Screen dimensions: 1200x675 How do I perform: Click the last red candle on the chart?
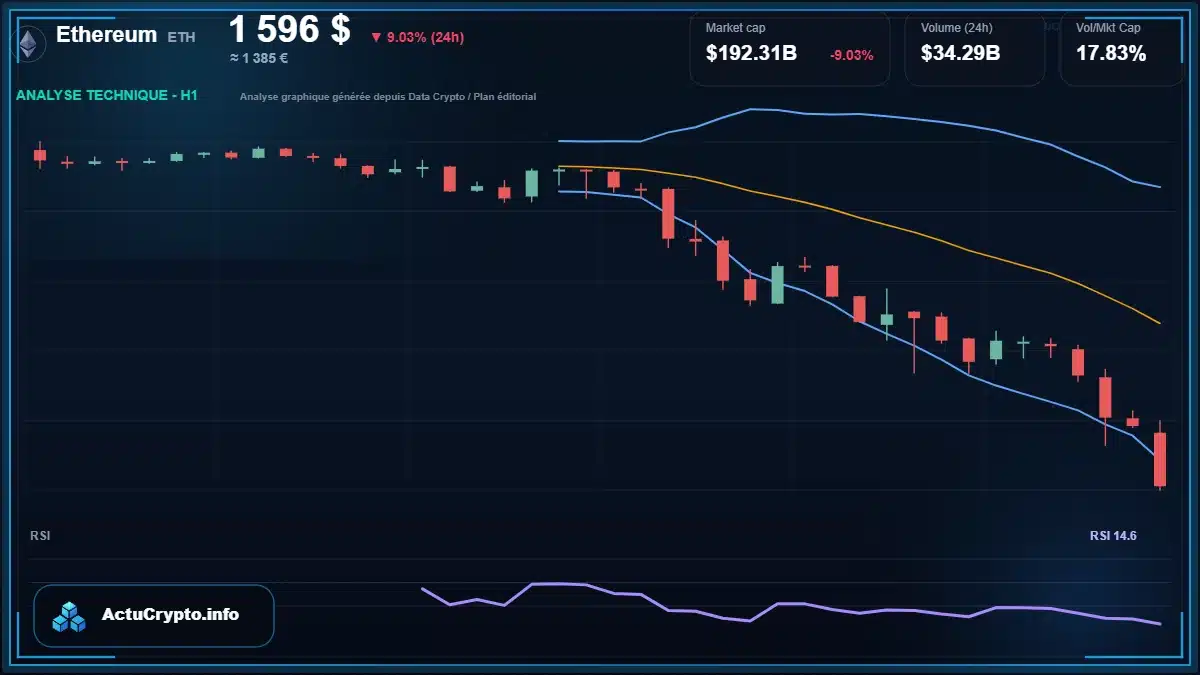(x=1160, y=459)
